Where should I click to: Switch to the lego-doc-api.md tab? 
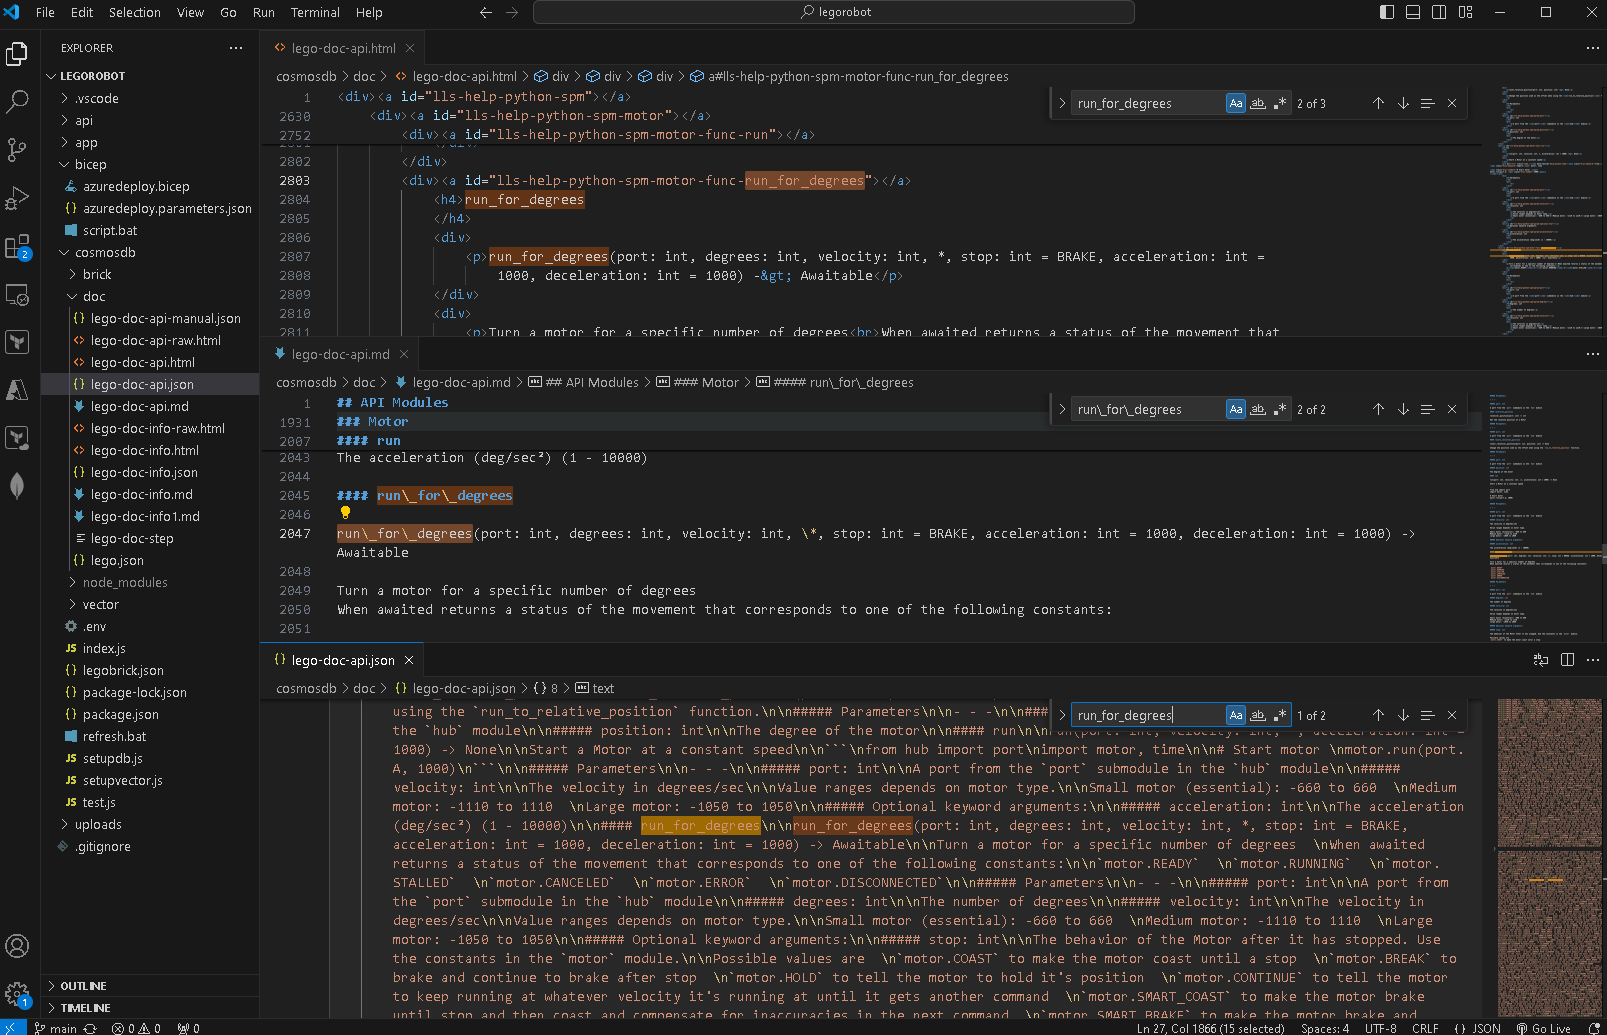coord(341,354)
